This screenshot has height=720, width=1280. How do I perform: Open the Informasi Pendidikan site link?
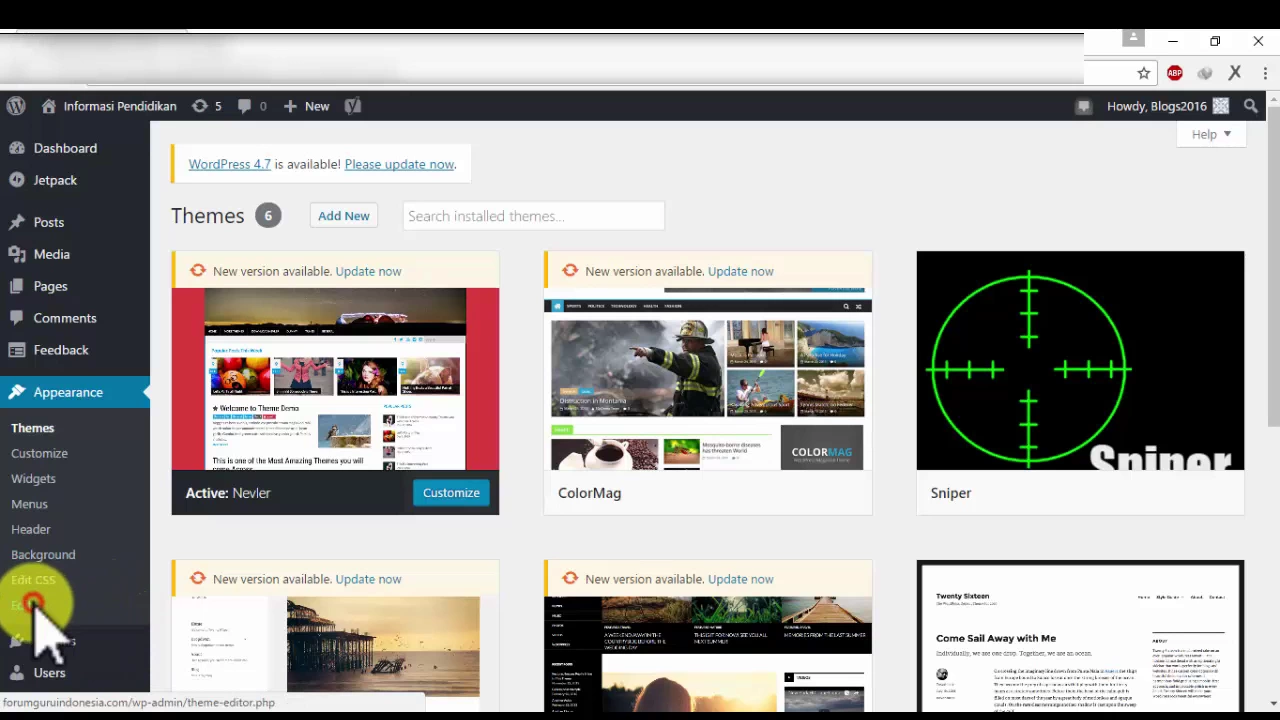click(x=109, y=106)
